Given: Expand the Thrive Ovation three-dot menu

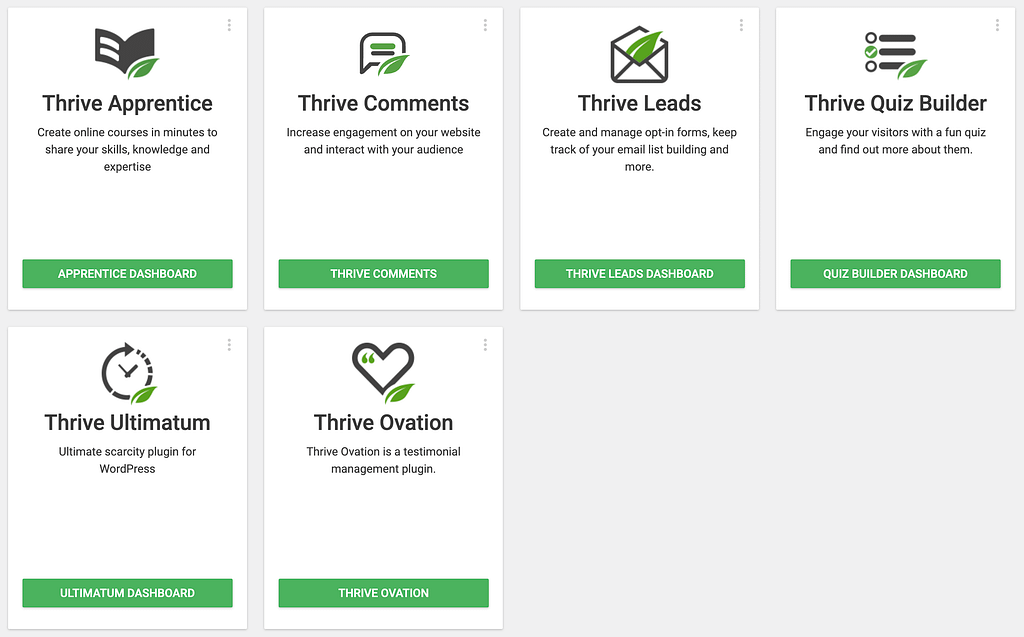Looking at the screenshot, I should [485, 345].
